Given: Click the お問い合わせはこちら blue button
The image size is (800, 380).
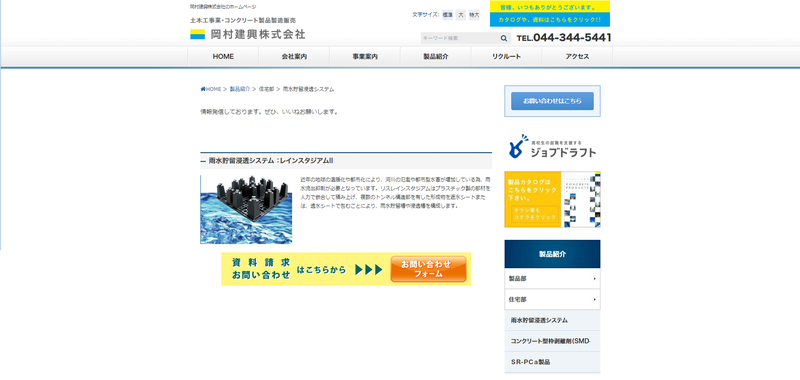Looking at the screenshot, I should click(x=552, y=101).
